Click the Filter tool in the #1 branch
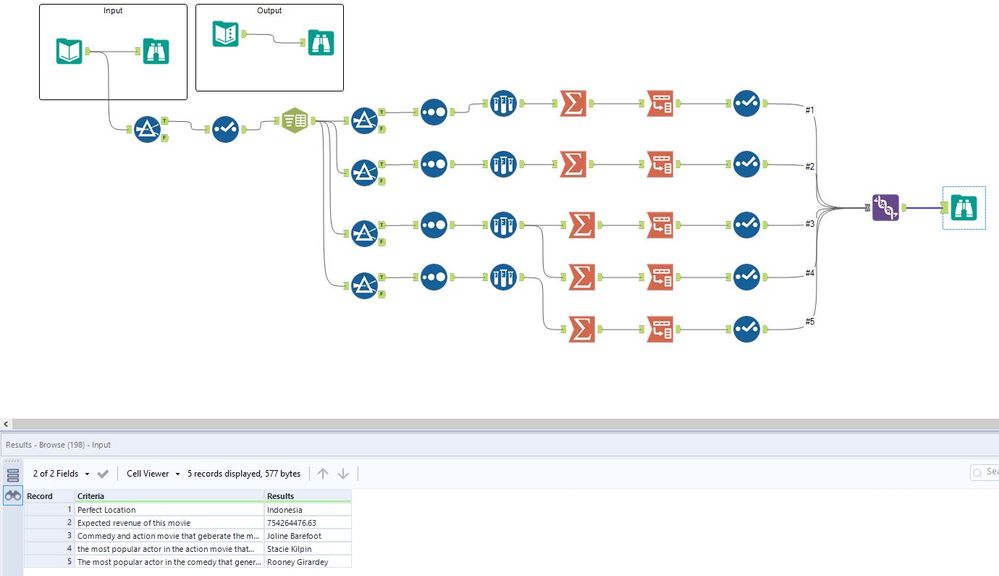999x576 pixels. click(364, 120)
